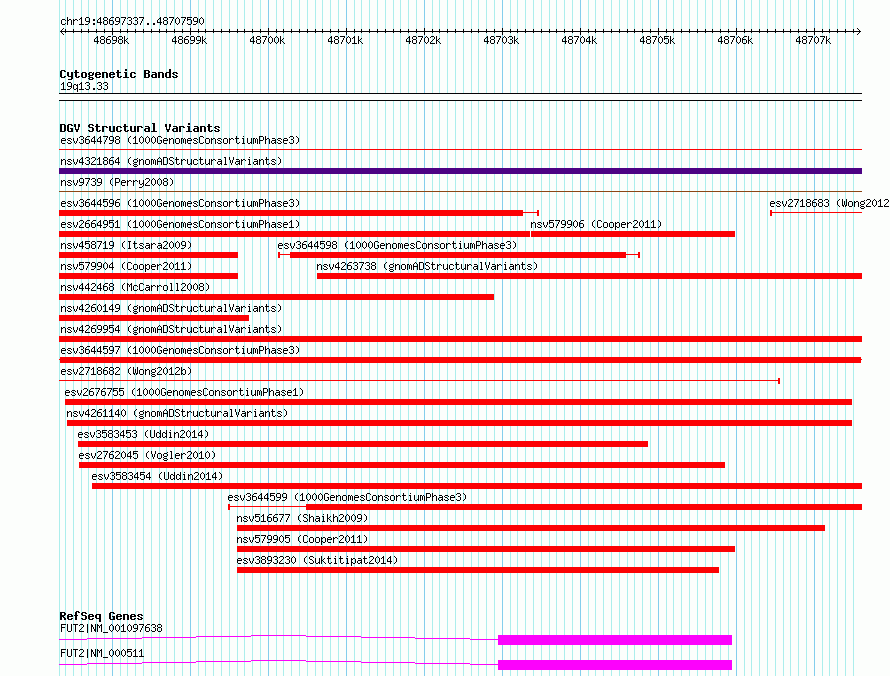Screen dimensions: 890x676
Task: Click the Cytogenetic Bands track title
Action: [x=119, y=74]
